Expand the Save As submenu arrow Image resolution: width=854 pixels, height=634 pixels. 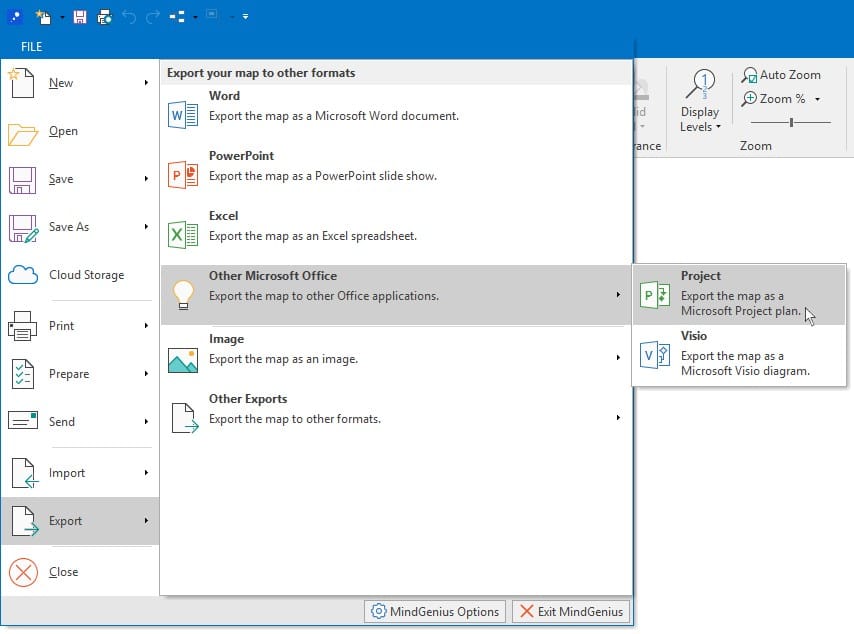tap(146, 227)
